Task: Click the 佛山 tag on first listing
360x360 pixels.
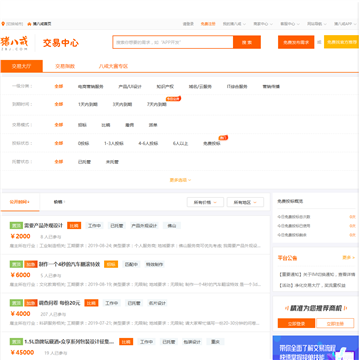Action: (172, 226)
